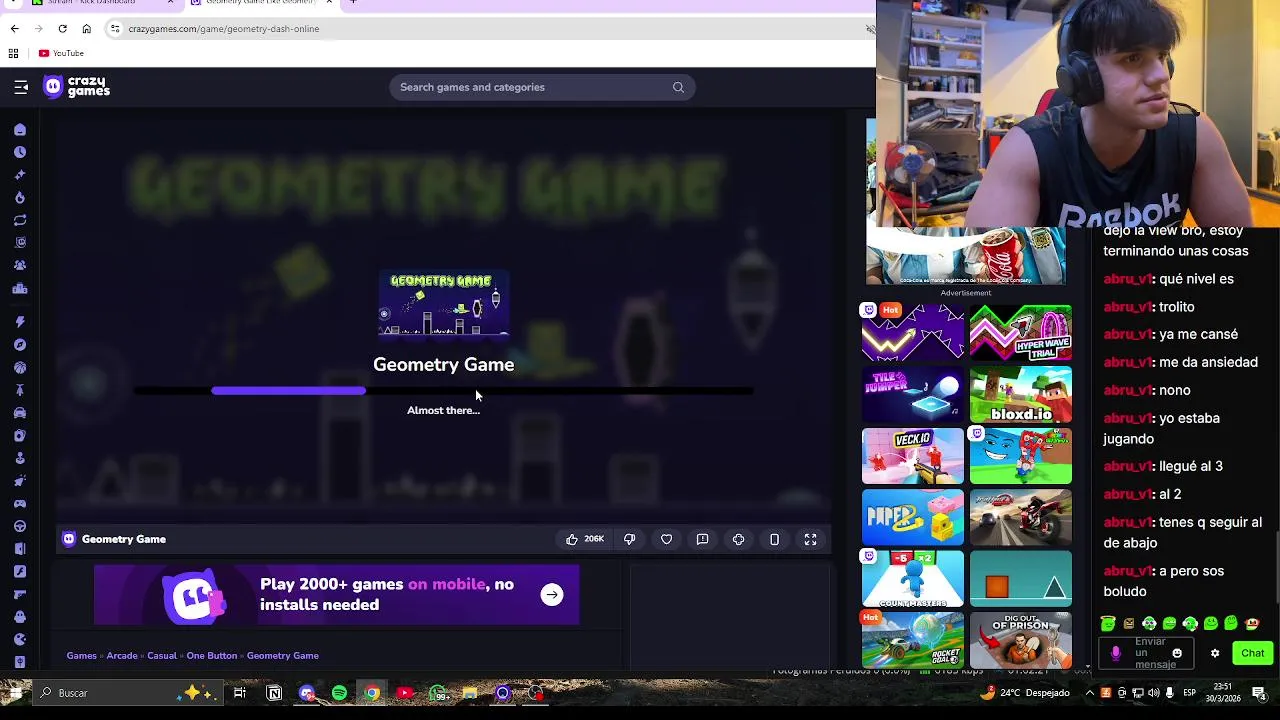Enter fullscreen mode for the game
The width and height of the screenshot is (1280, 720).
click(811, 539)
